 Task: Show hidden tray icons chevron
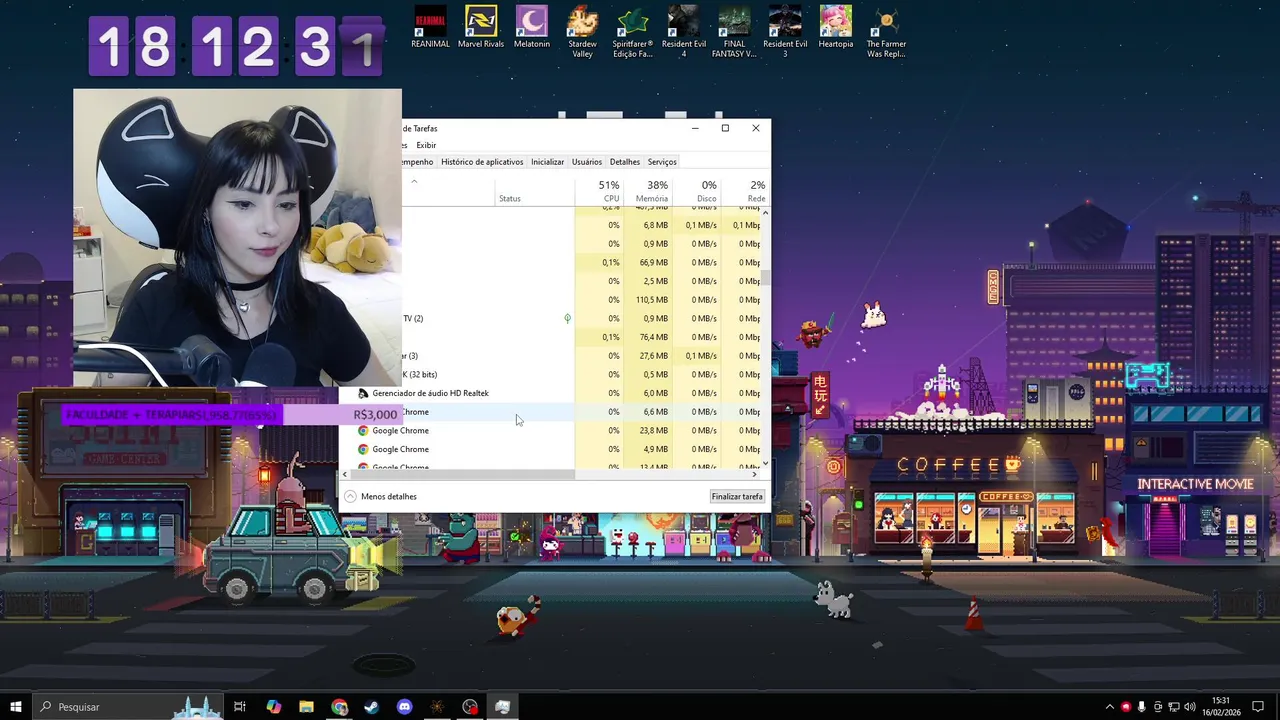(x=1109, y=707)
